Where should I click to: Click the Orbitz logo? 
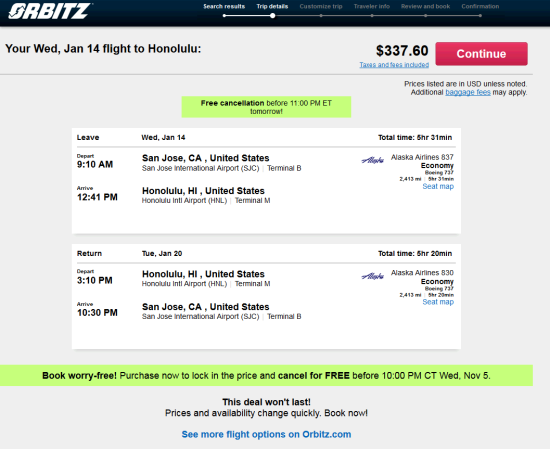click(50, 11)
